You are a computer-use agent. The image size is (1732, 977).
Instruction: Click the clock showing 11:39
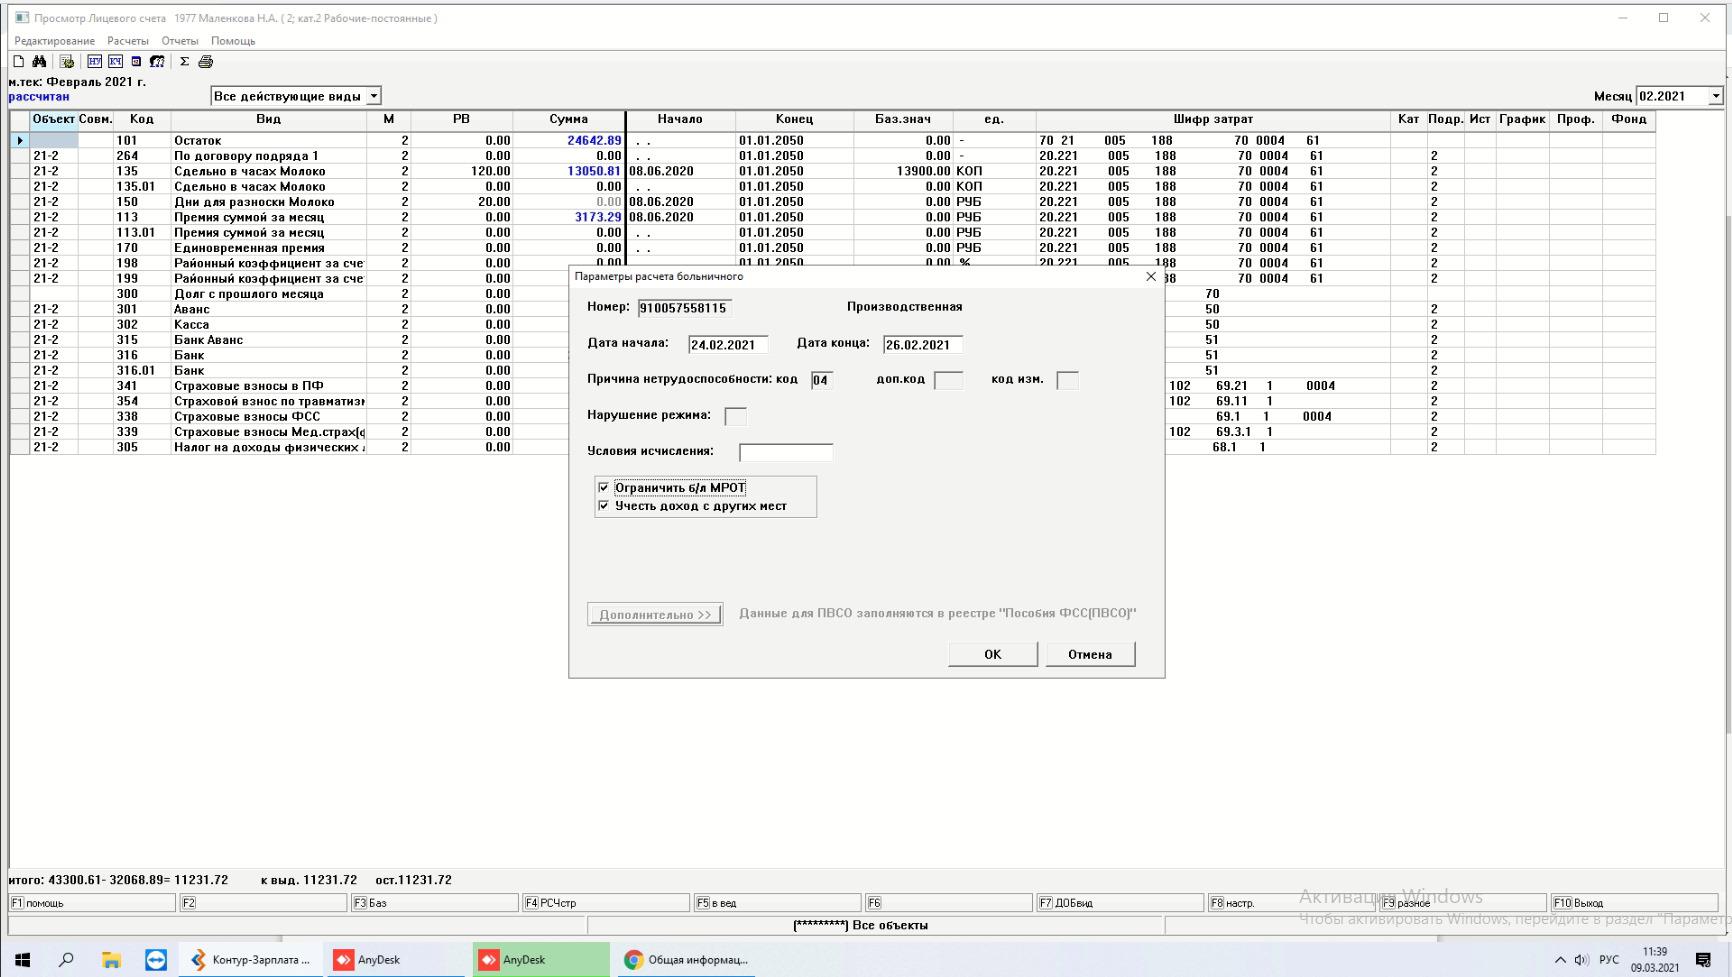(1655, 952)
